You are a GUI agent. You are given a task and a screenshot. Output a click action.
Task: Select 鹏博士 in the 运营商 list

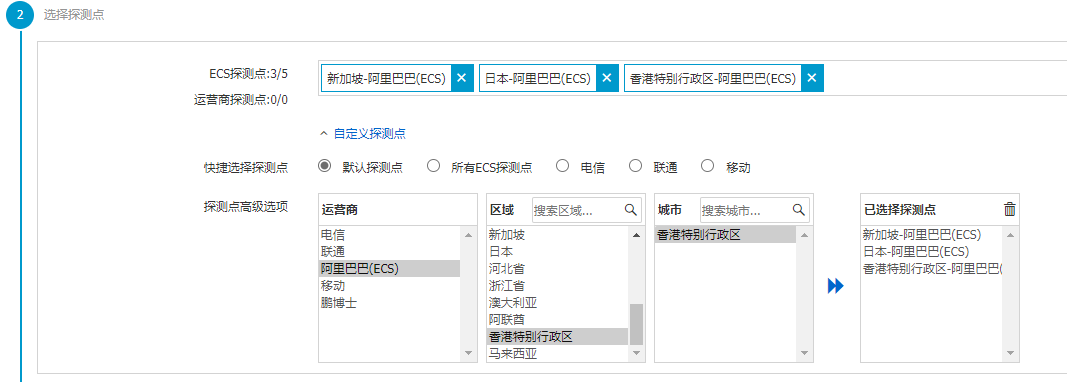coord(390,303)
